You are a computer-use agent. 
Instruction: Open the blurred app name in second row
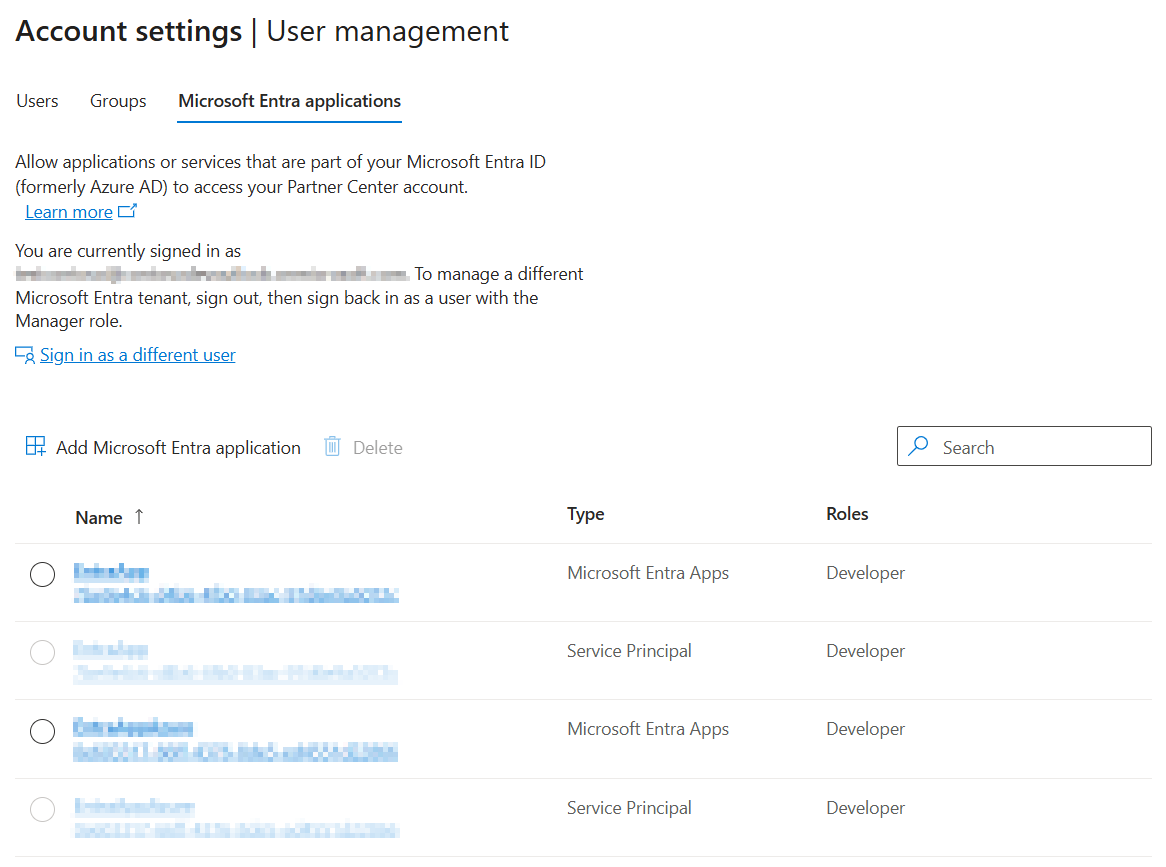(x=111, y=650)
